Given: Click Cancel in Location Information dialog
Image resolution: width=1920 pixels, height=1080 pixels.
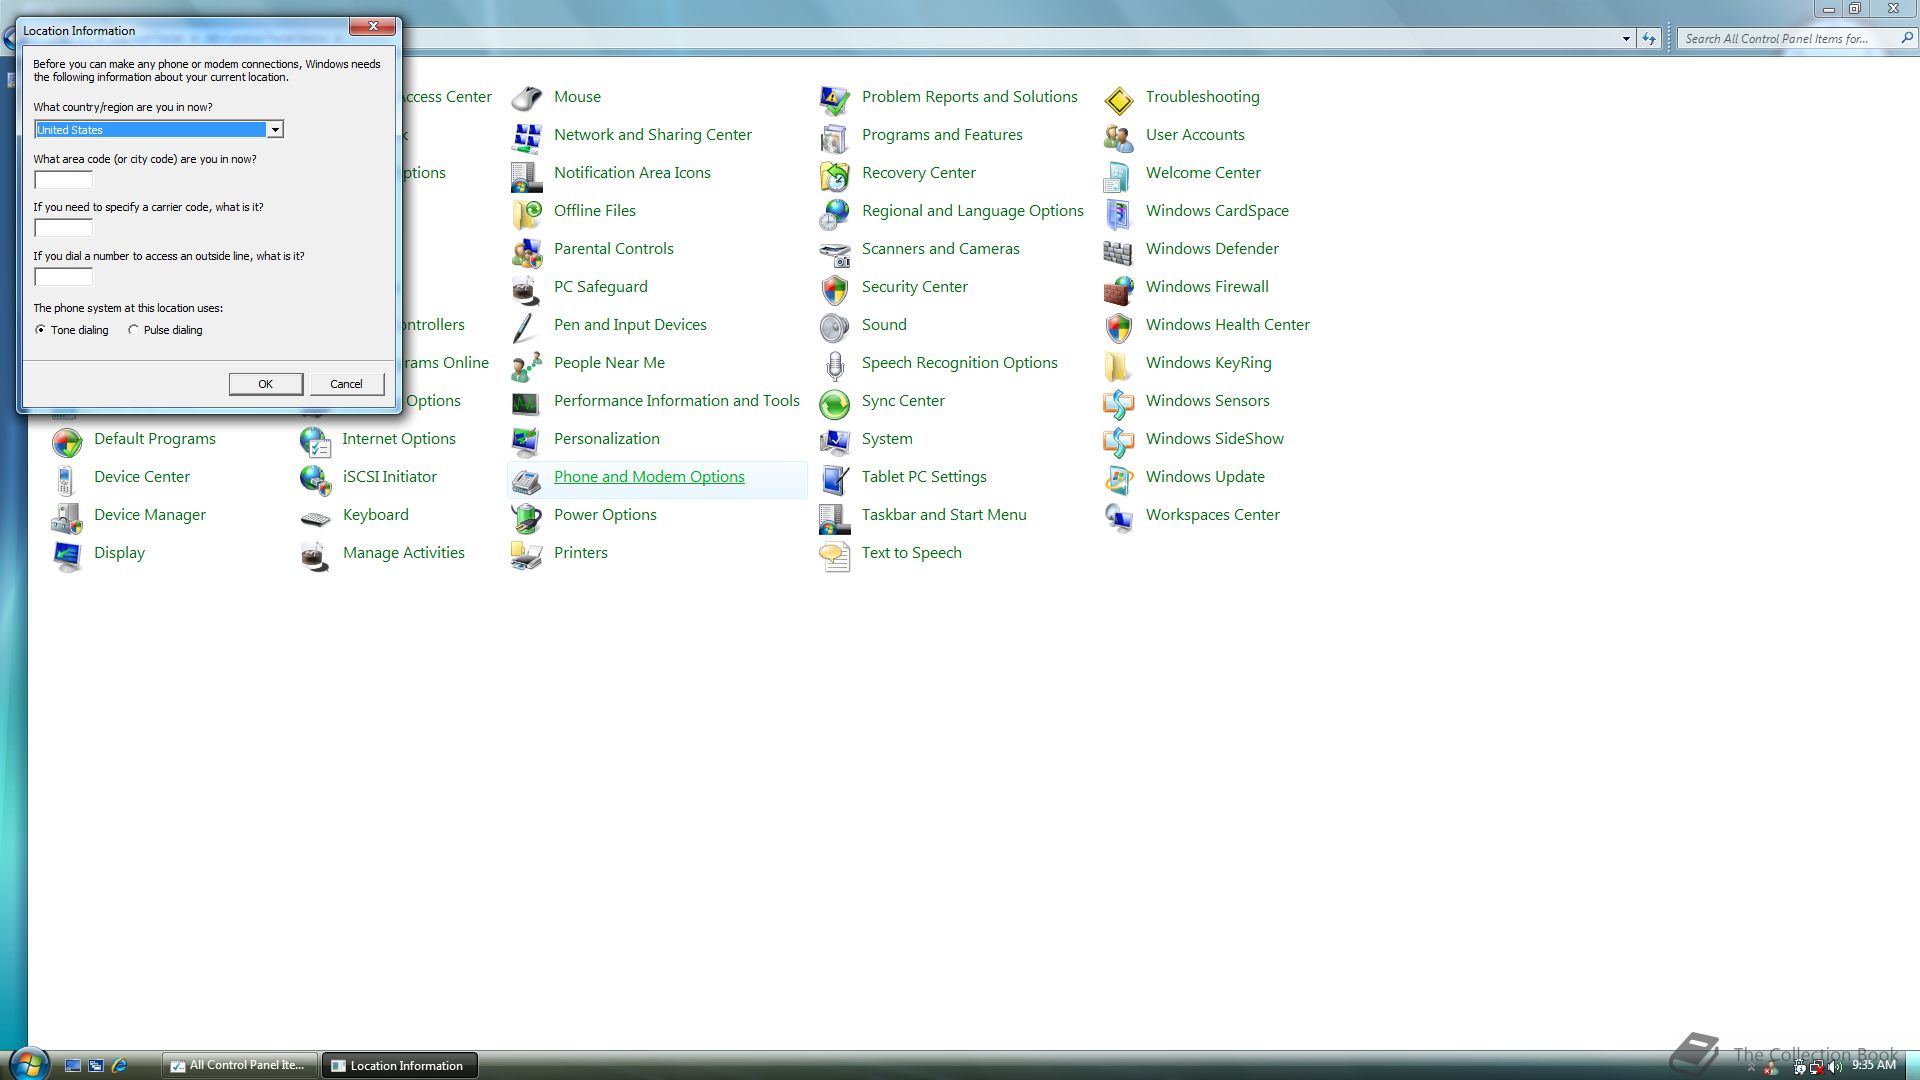Looking at the screenshot, I should point(347,384).
